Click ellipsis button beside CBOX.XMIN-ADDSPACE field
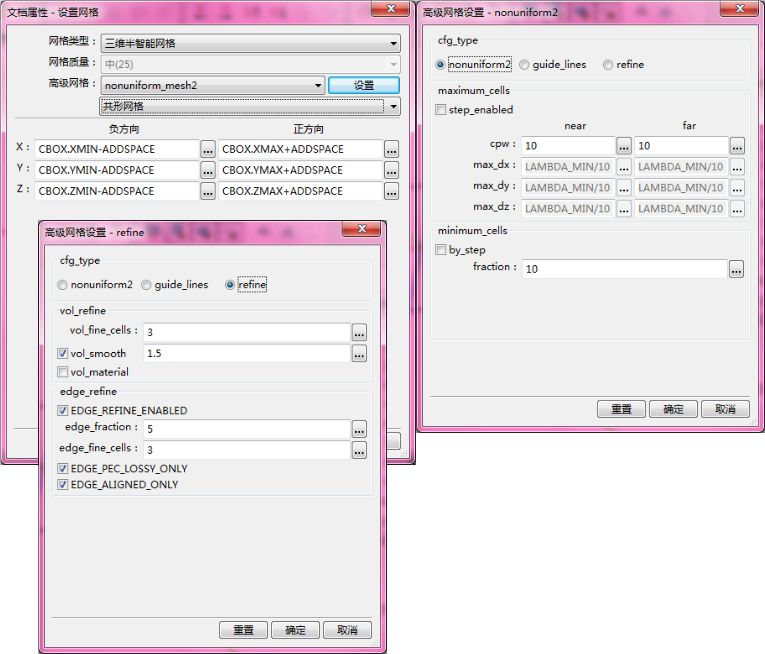The height and width of the screenshot is (654, 765). click(207, 149)
